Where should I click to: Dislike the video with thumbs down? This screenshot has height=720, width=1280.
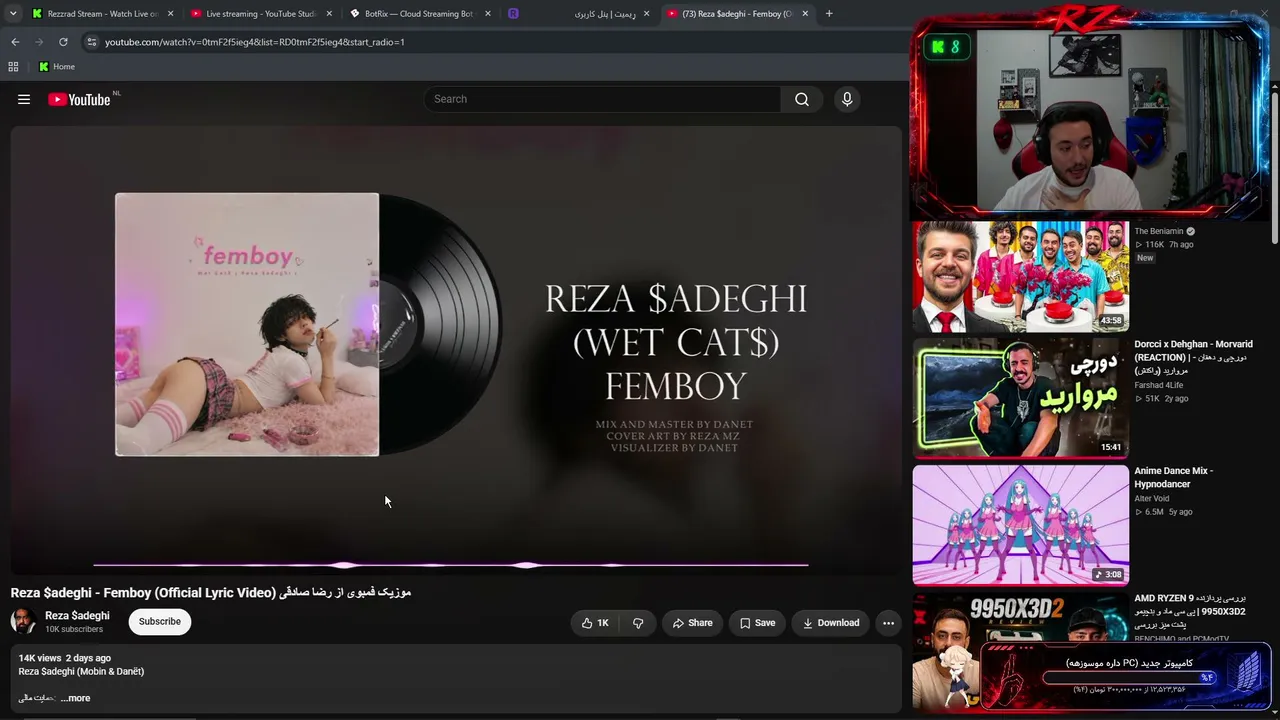[x=638, y=623]
